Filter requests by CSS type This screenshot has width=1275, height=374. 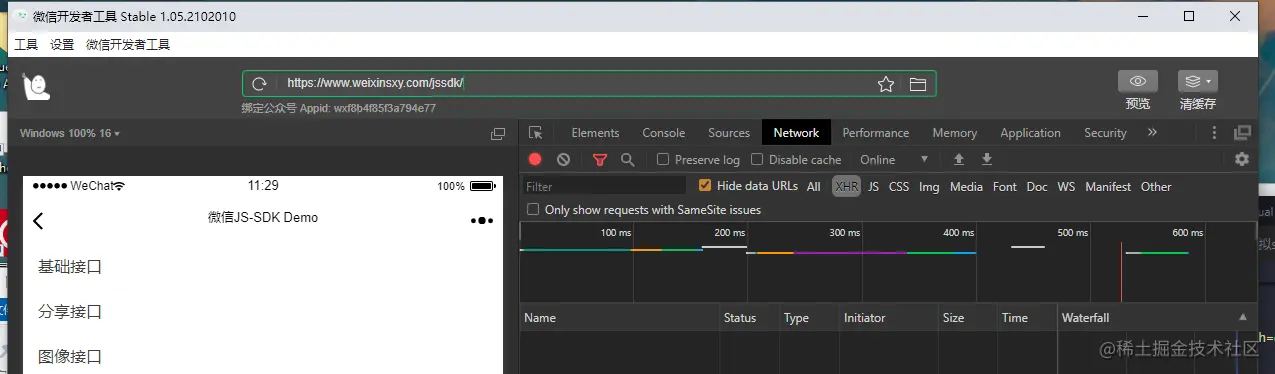click(899, 187)
